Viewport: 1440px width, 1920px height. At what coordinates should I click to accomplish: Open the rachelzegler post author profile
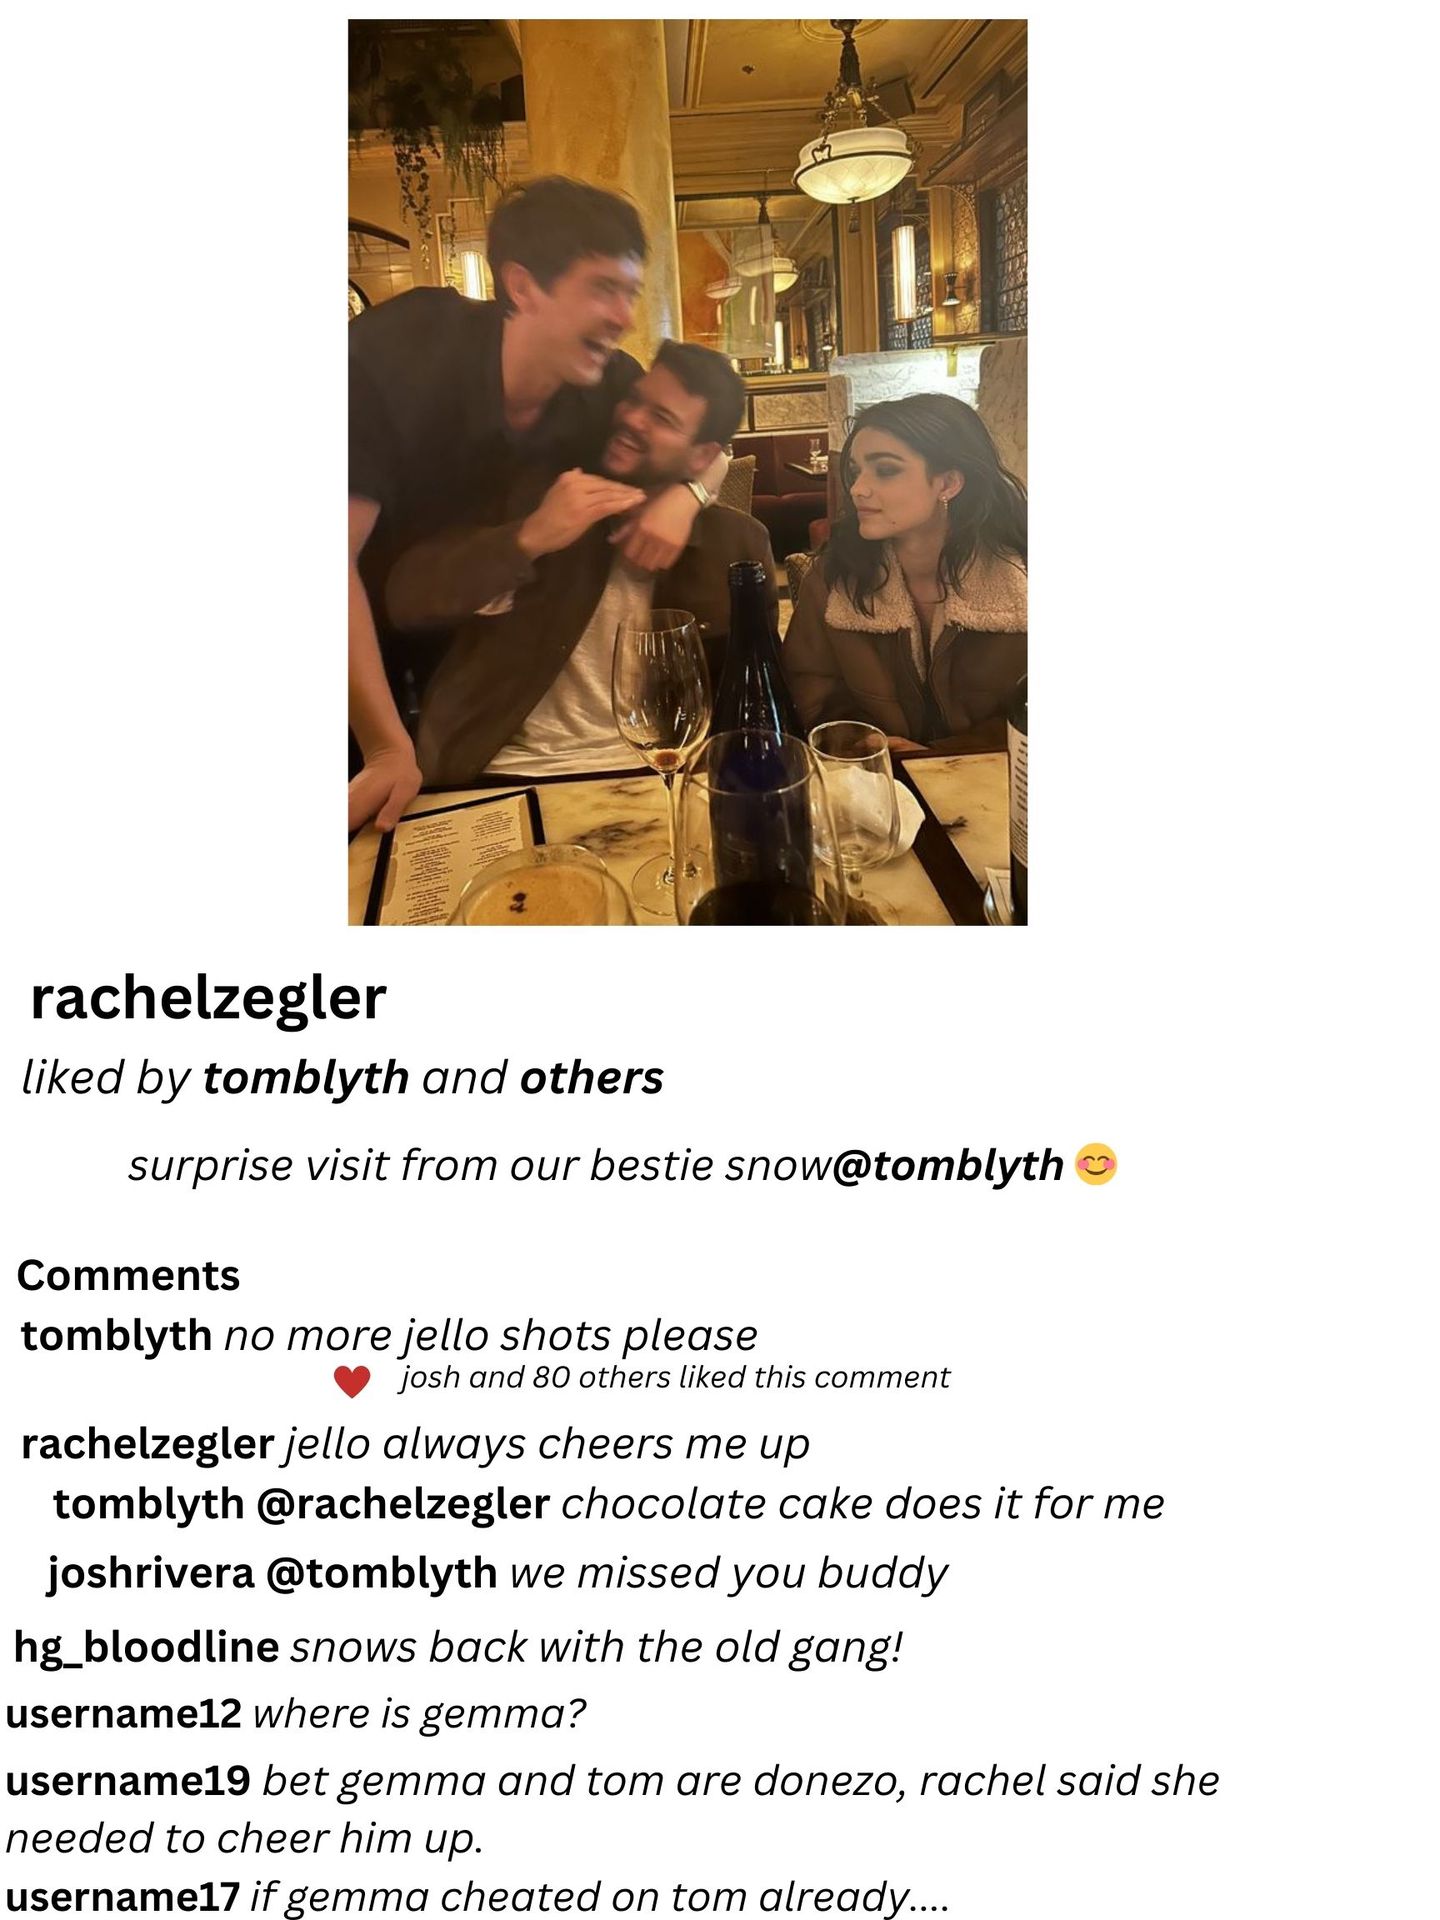(208, 998)
